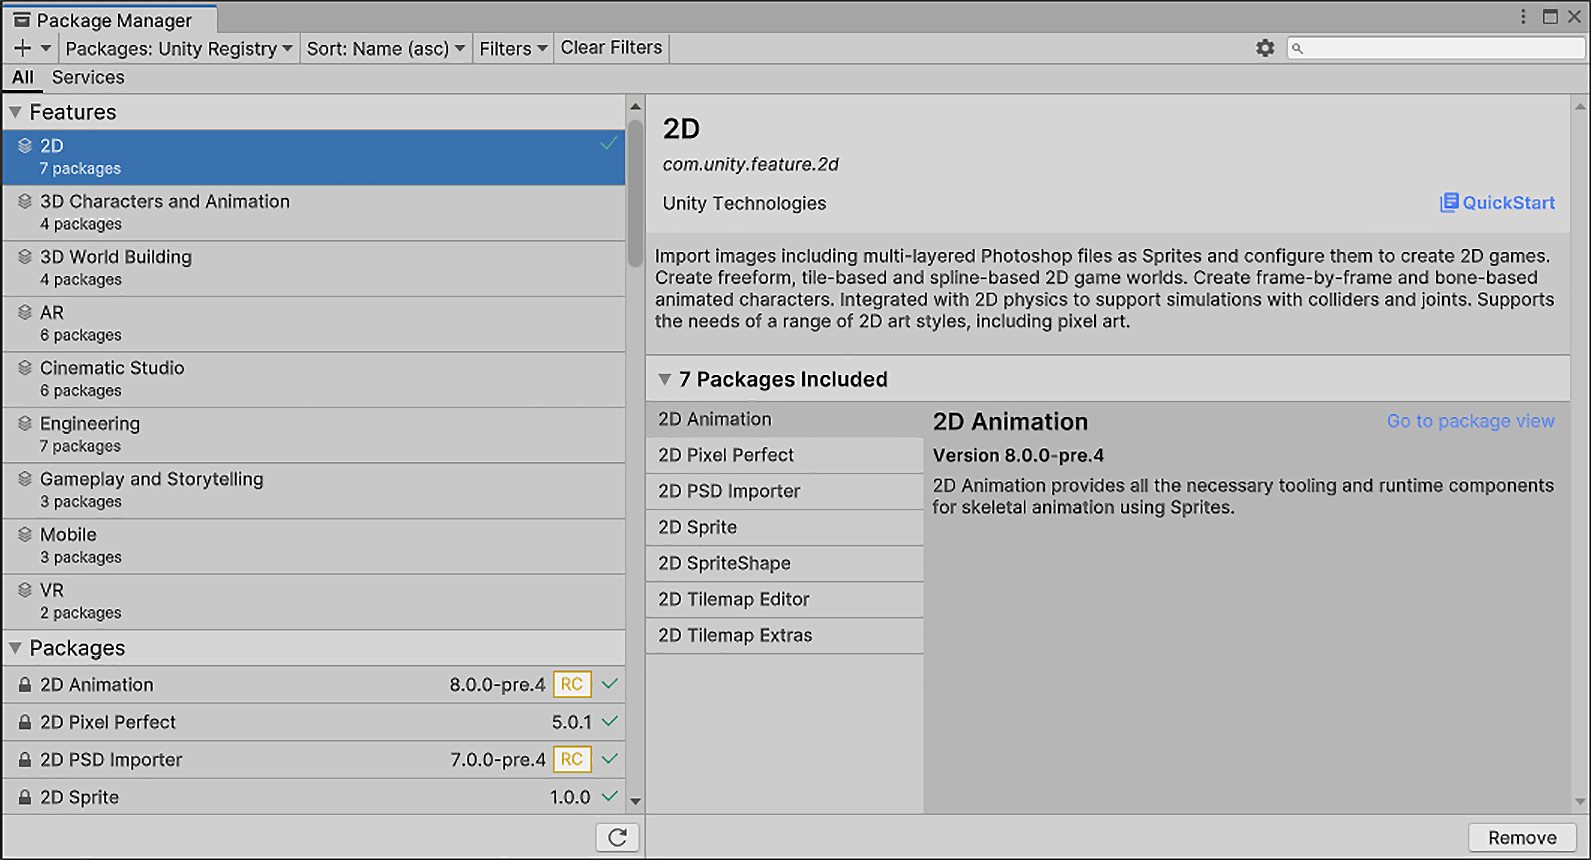Open the Packages: Unity Registry dropdown

coord(179,48)
